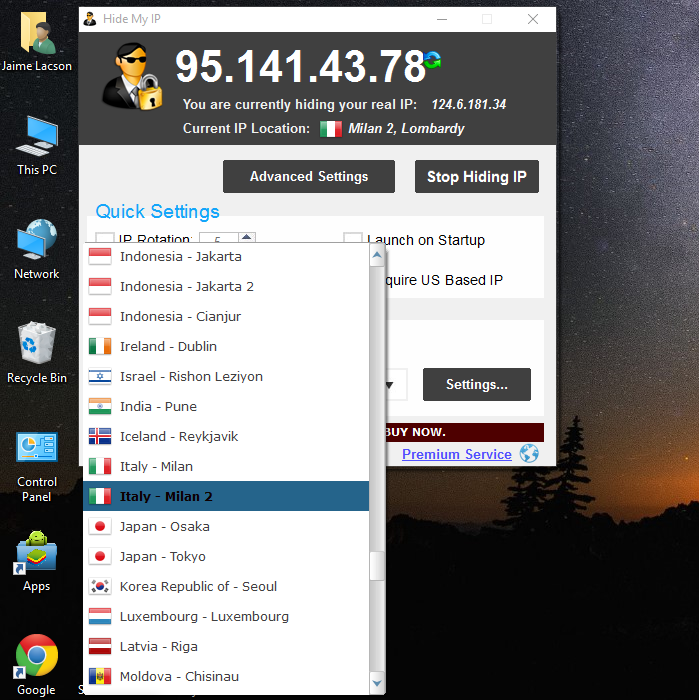Image resolution: width=699 pixels, height=700 pixels.
Task: Minimize the Hide My IP window
Action: (442, 19)
